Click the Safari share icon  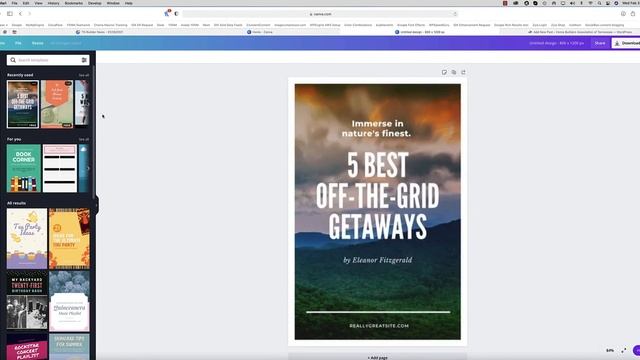click(633, 14)
